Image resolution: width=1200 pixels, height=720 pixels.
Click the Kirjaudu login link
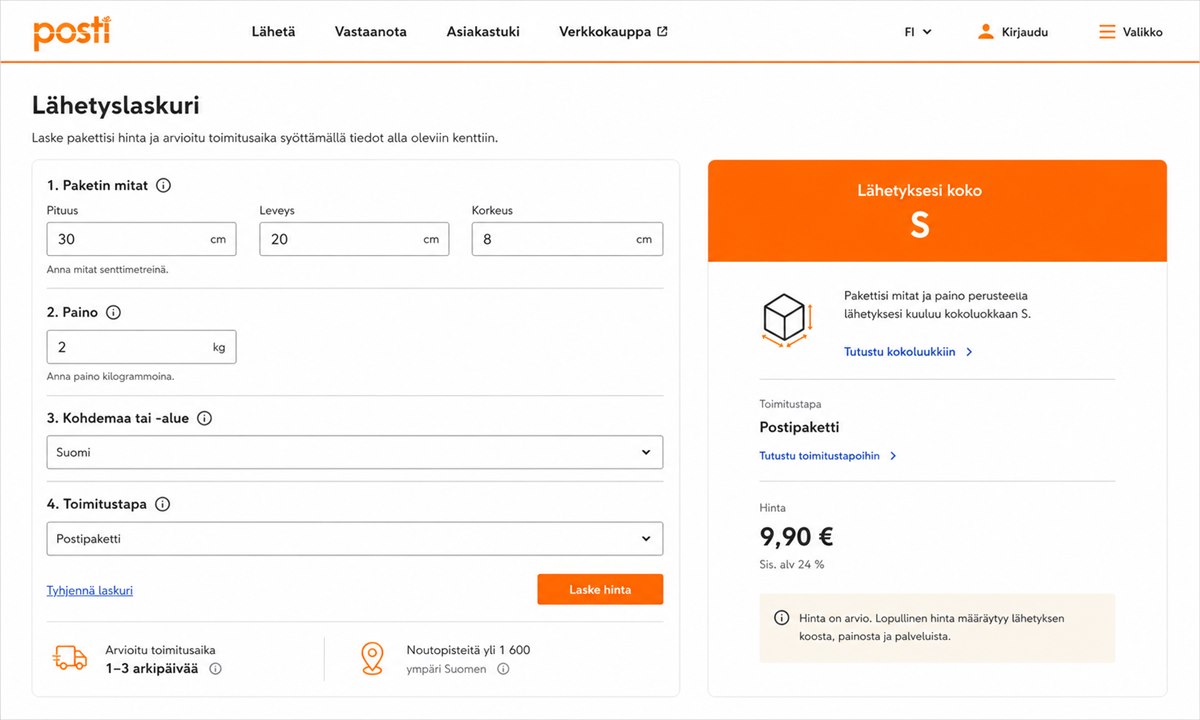click(x=1025, y=32)
